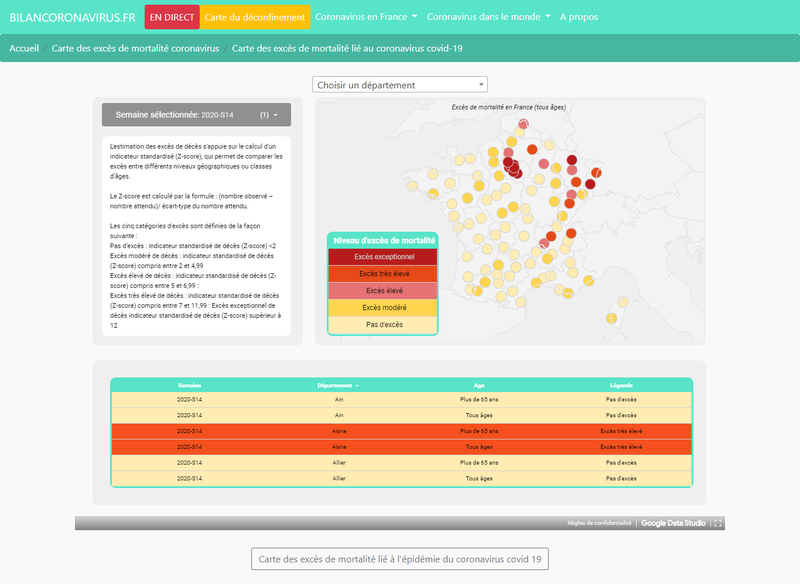Click the fullscreen icon in the Data Studio bar

point(718,521)
